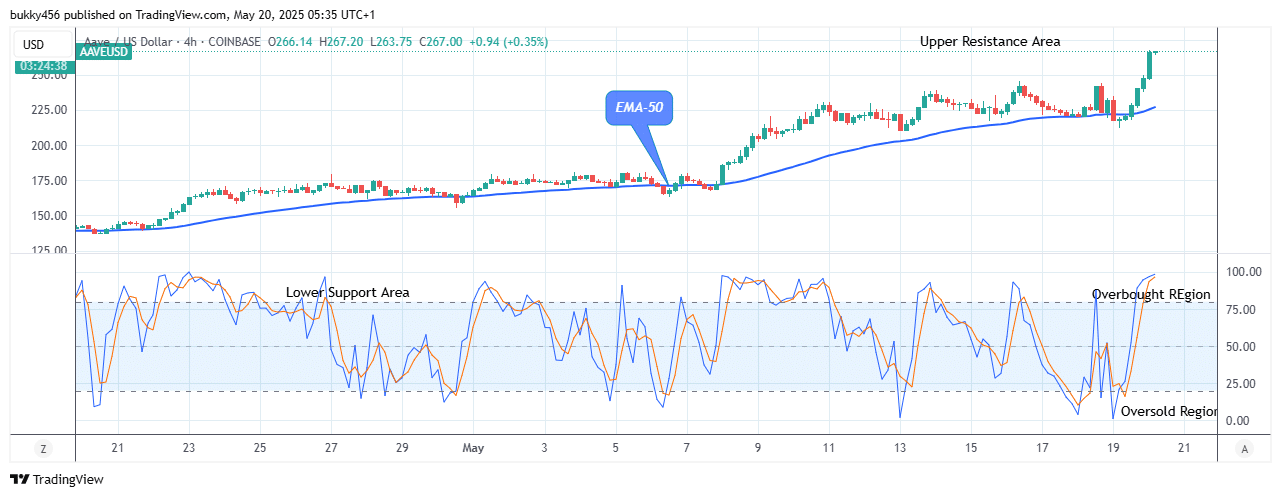Click the 15 date on time axis
This screenshot has width=1281, height=497.
(x=971, y=448)
